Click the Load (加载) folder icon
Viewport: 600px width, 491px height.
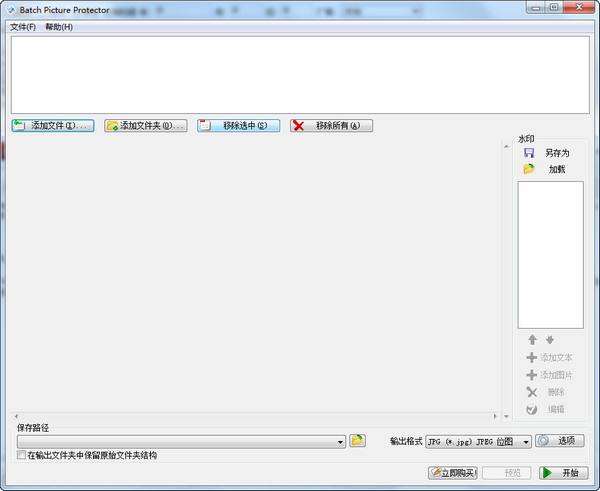point(529,169)
